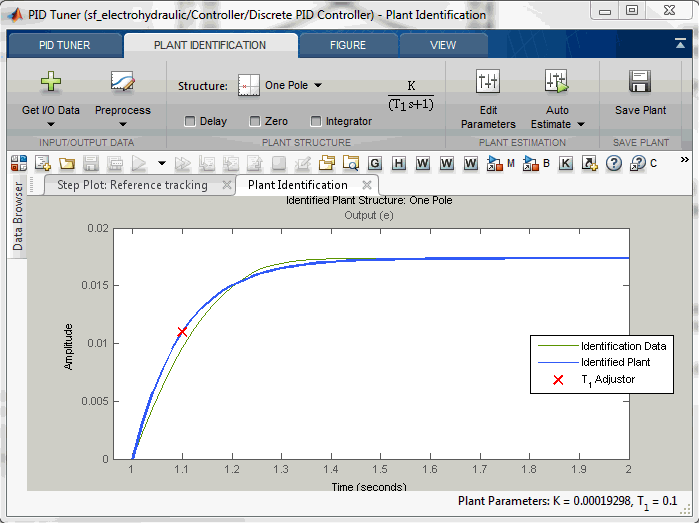Switch to the PID TUNER tab
The width and height of the screenshot is (699, 523).
66,45
